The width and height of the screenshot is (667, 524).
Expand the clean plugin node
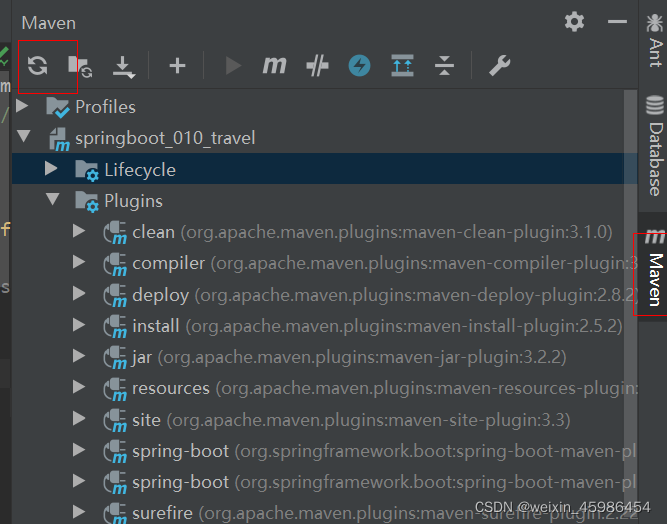79,231
